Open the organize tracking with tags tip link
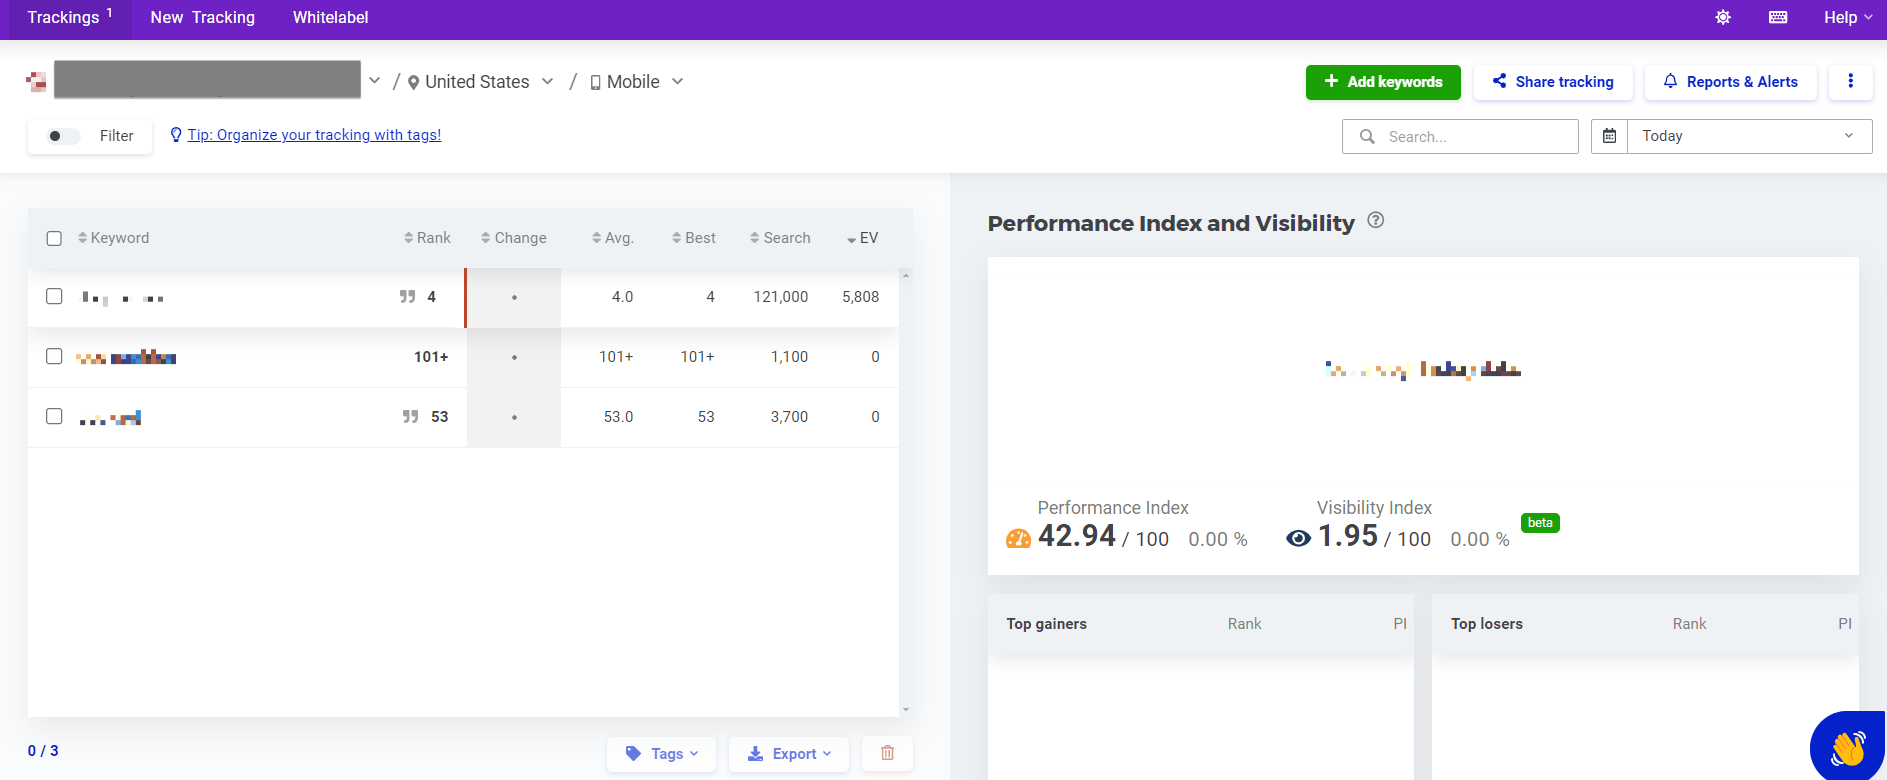Viewport: 1887px width, 780px height. (314, 135)
